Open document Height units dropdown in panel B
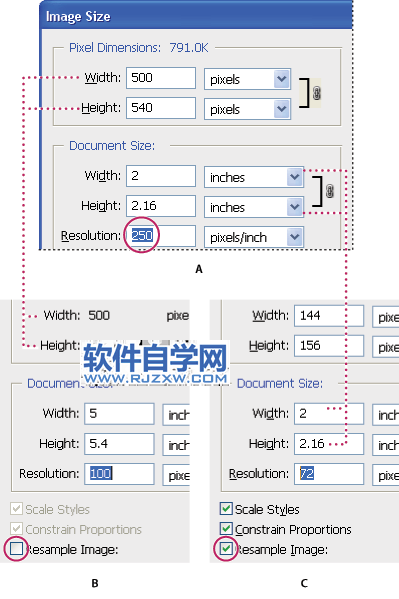This screenshot has width=399, height=599. pos(176,445)
